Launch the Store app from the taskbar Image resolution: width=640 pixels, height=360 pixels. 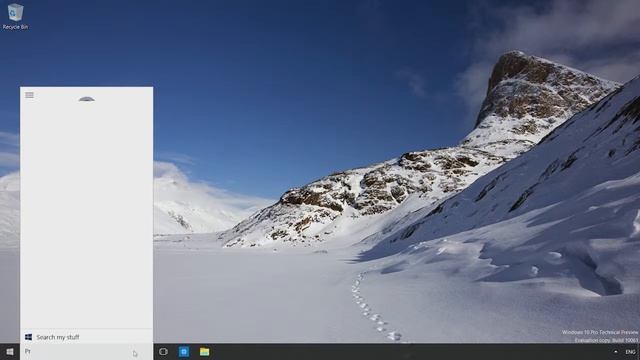coord(184,351)
